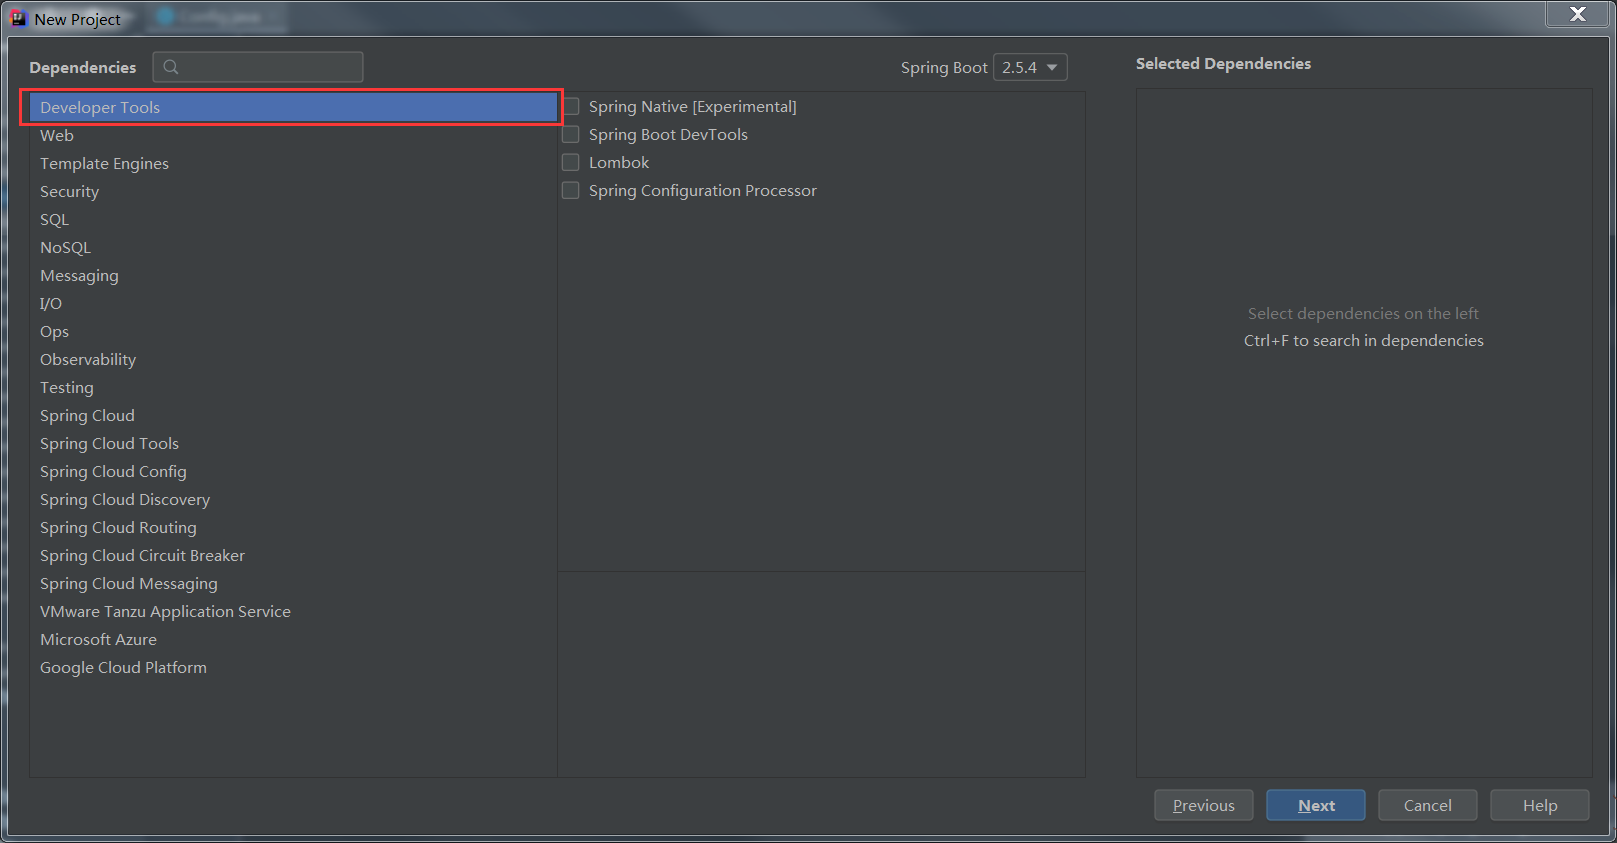Select the Spring Cloud category
1617x843 pixels.
pyautogui.click(x=293, y=415)
